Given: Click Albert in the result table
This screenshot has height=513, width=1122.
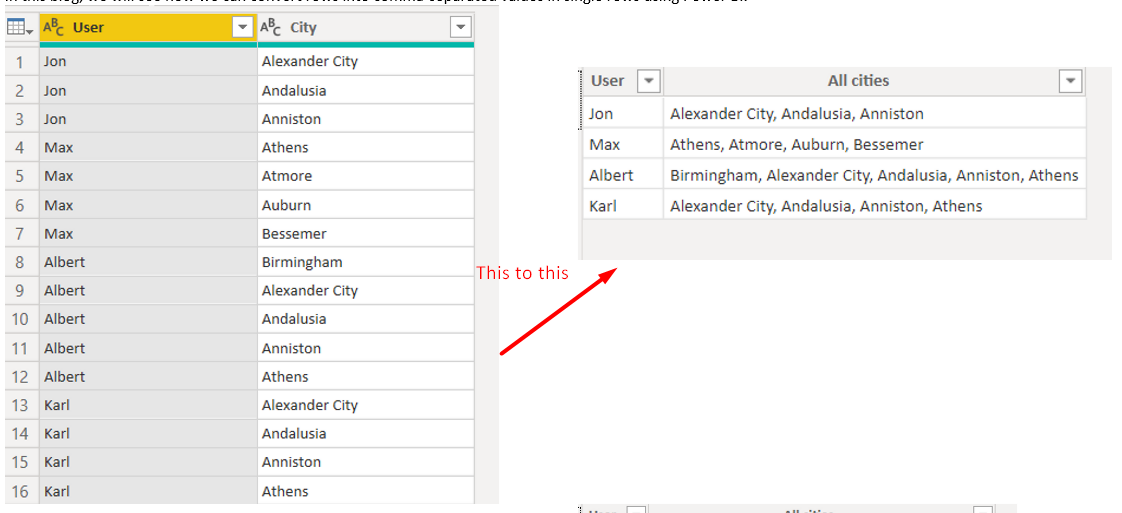Looking at the screenshot, I should coord(623,175).
